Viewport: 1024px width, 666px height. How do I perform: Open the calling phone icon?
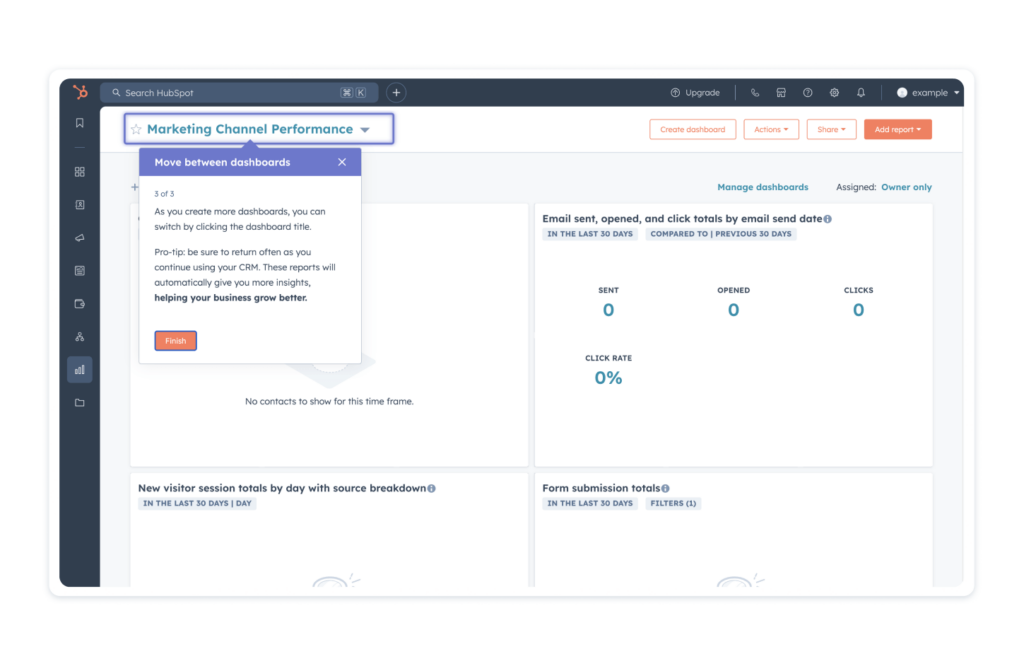pos(754,93)
